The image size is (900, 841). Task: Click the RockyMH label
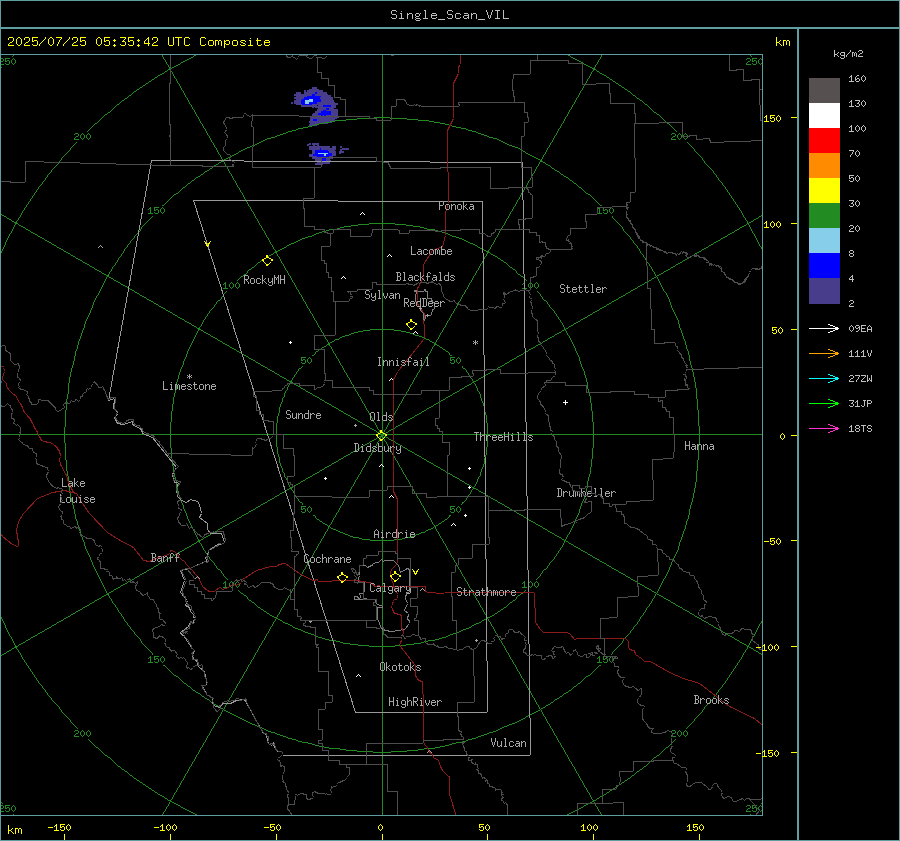pyautogui.click(x=264, y=280)
